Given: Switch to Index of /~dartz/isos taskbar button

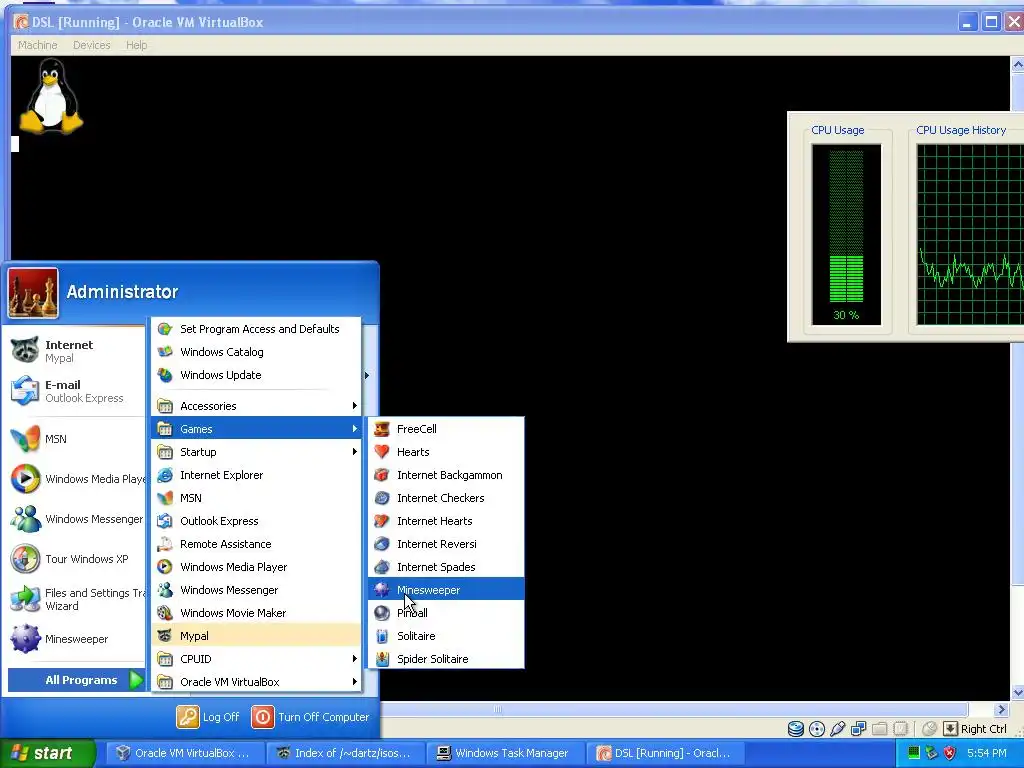Looking at the screenshot, I should click(x=345, y=753).
